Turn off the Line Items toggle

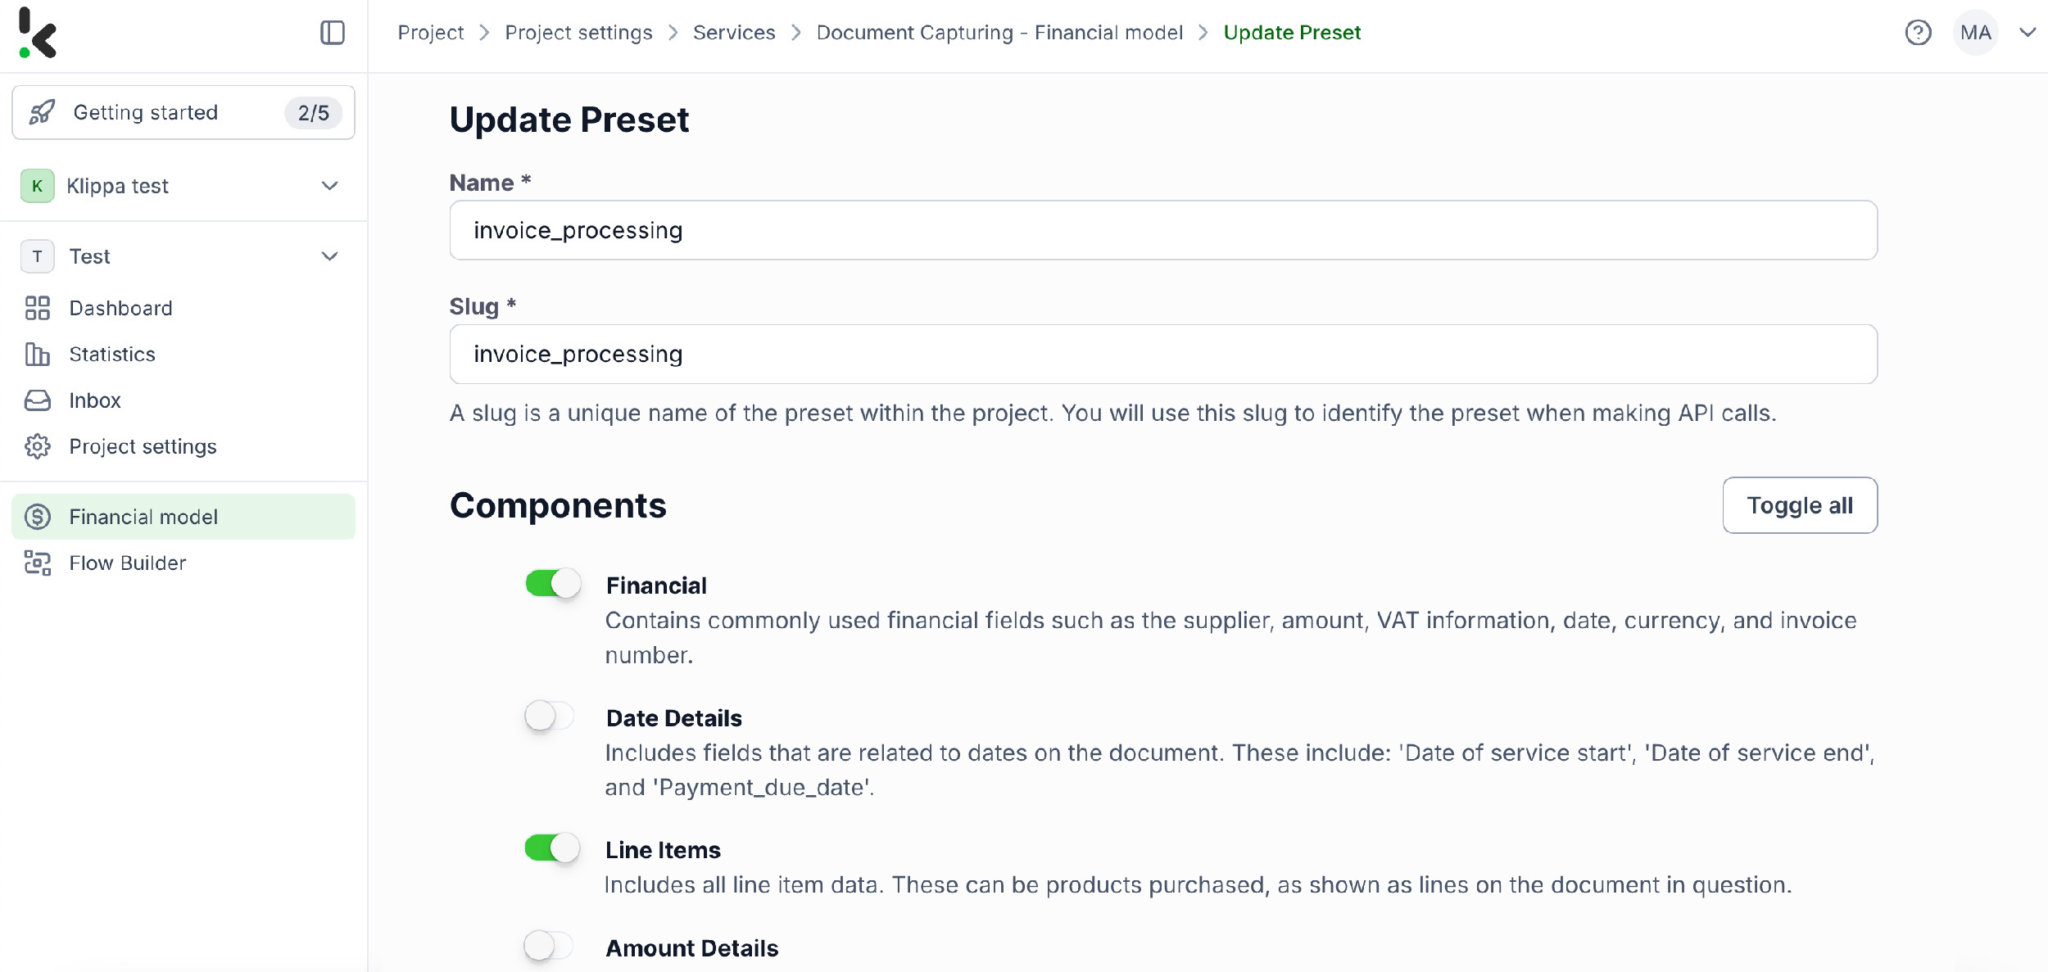click(551, 848)
